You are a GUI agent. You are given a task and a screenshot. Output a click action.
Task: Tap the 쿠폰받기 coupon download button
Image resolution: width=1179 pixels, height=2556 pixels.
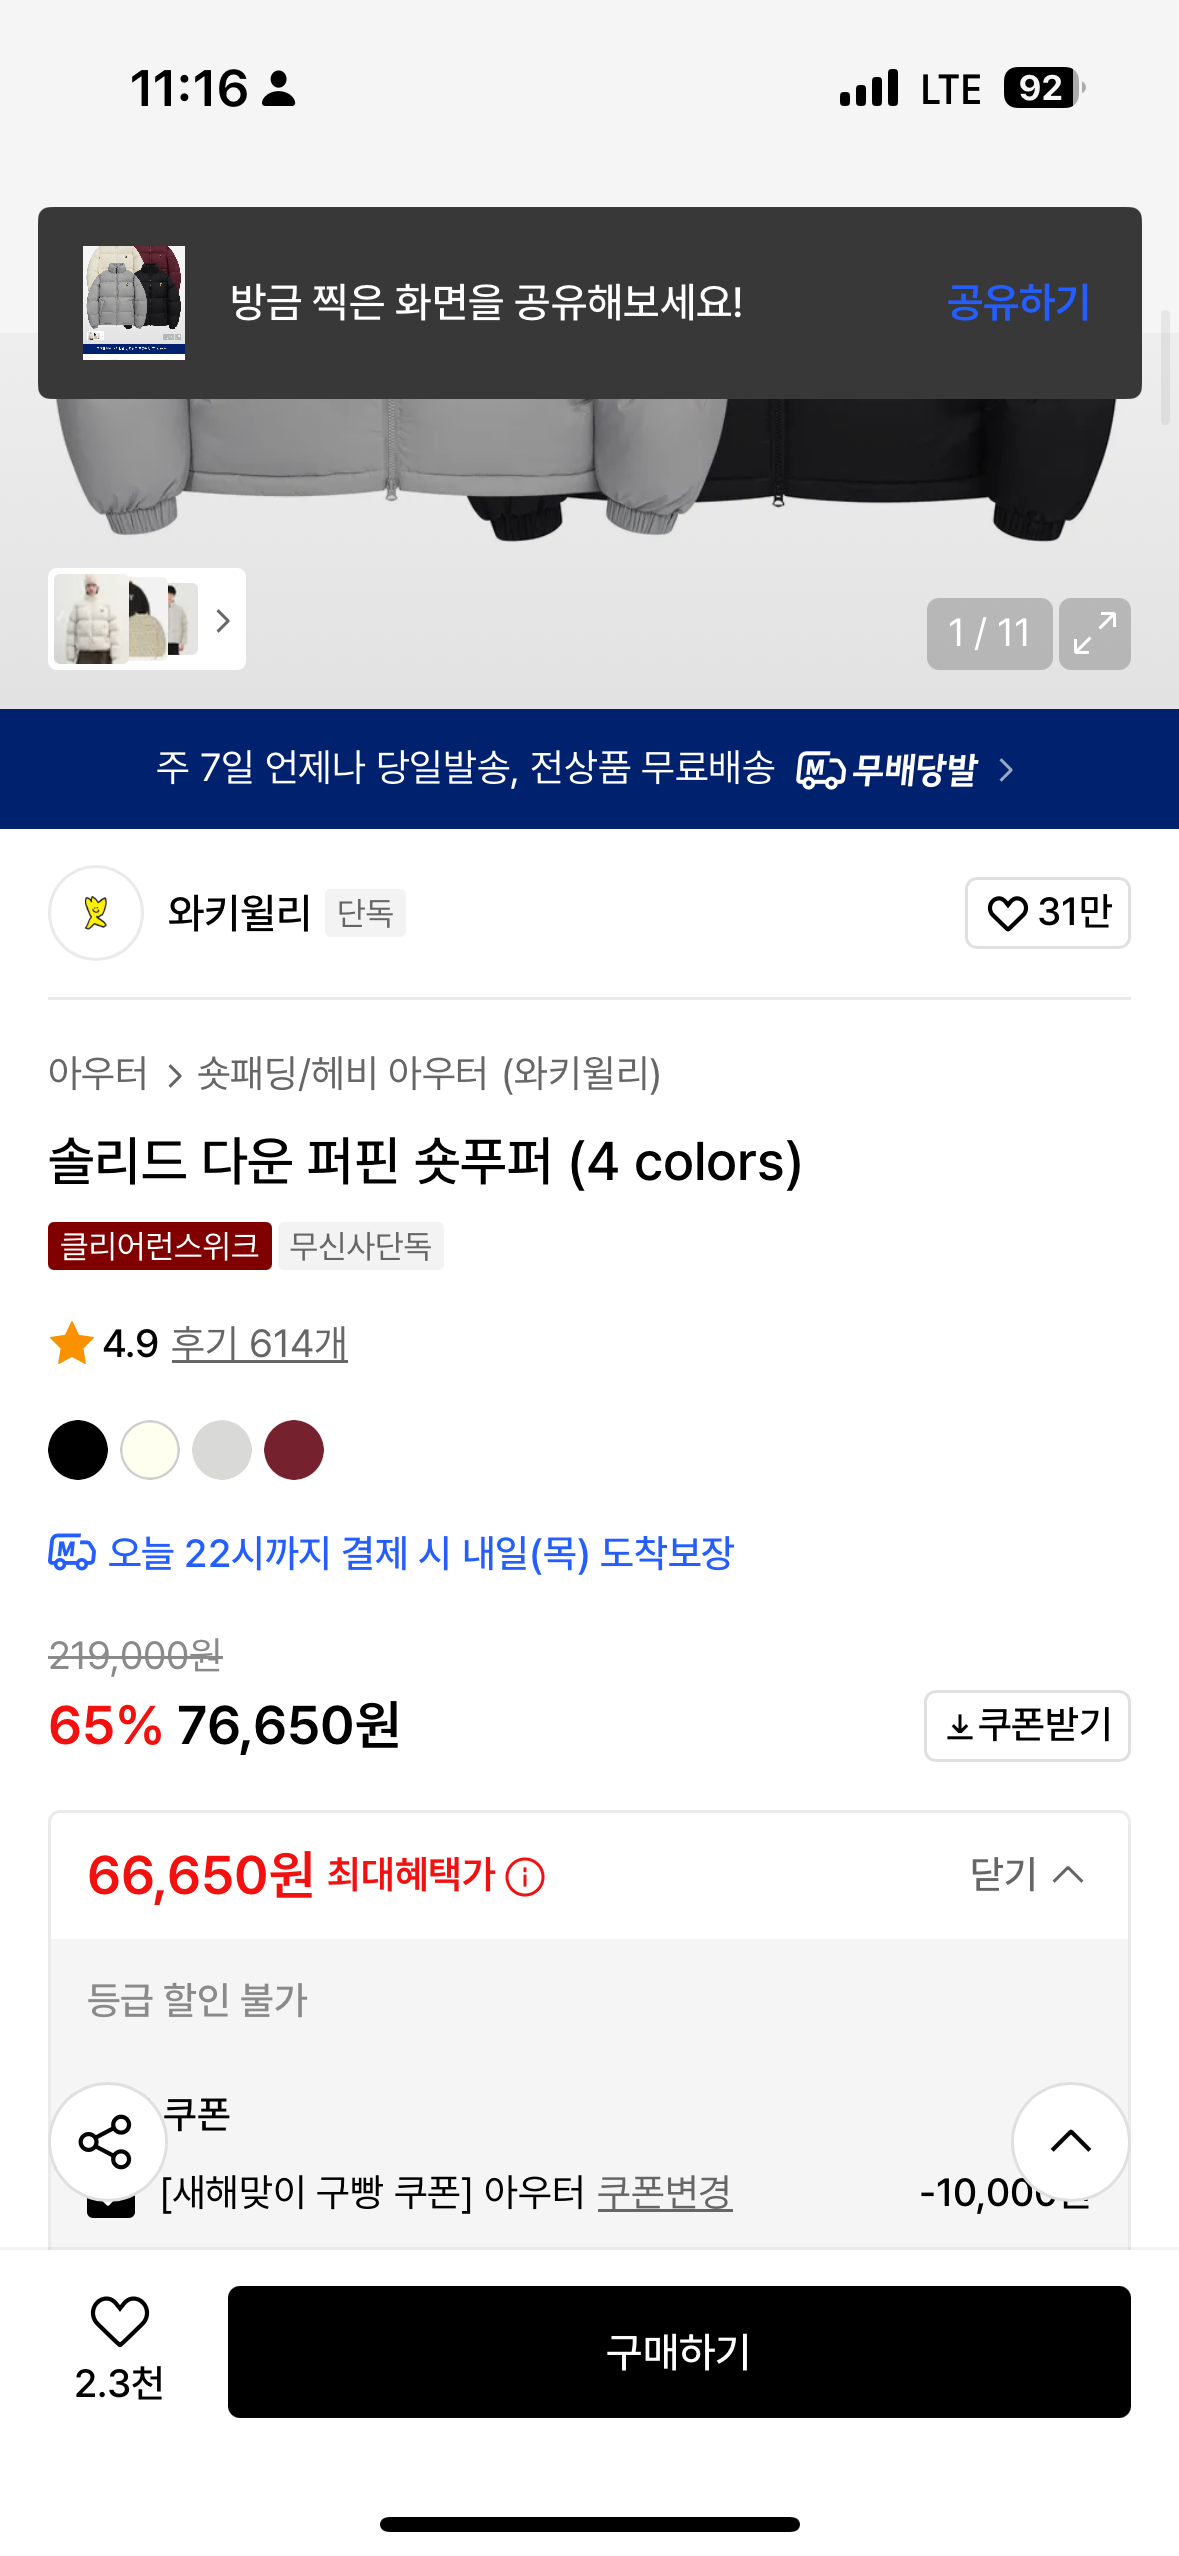tap(1027, 1725)
